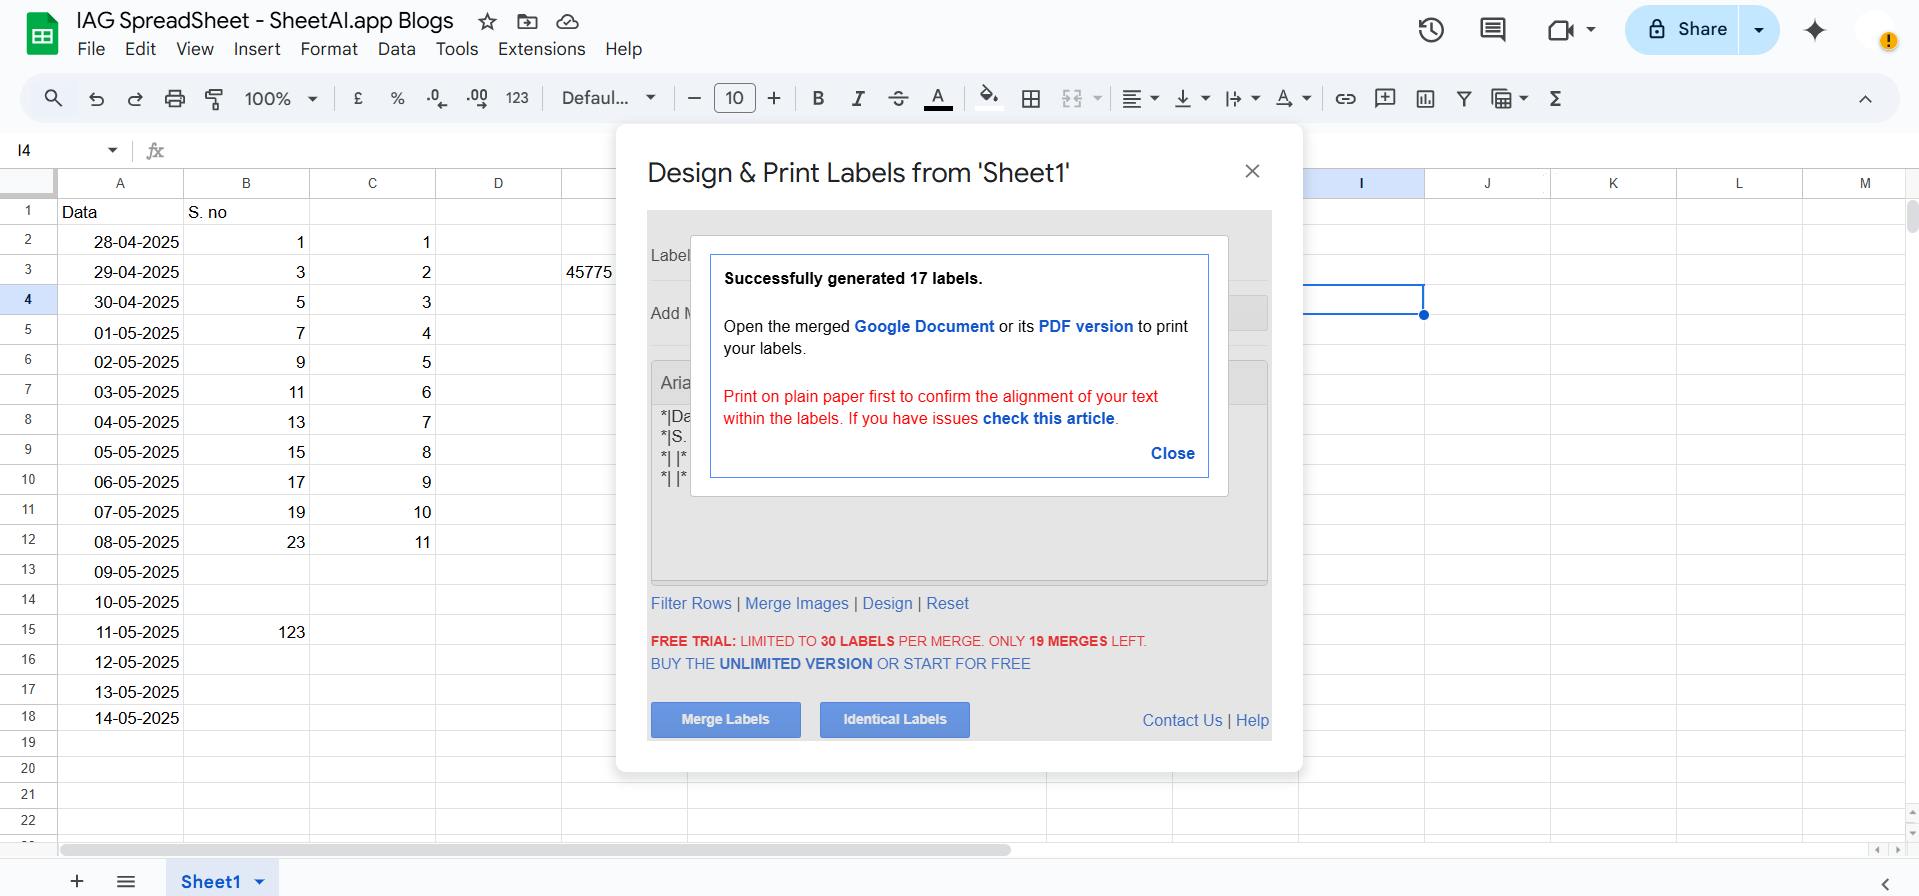This screenshot has width=1919, height=896.
Task: Open the name box dropdown
Action: tap(112, 150)
